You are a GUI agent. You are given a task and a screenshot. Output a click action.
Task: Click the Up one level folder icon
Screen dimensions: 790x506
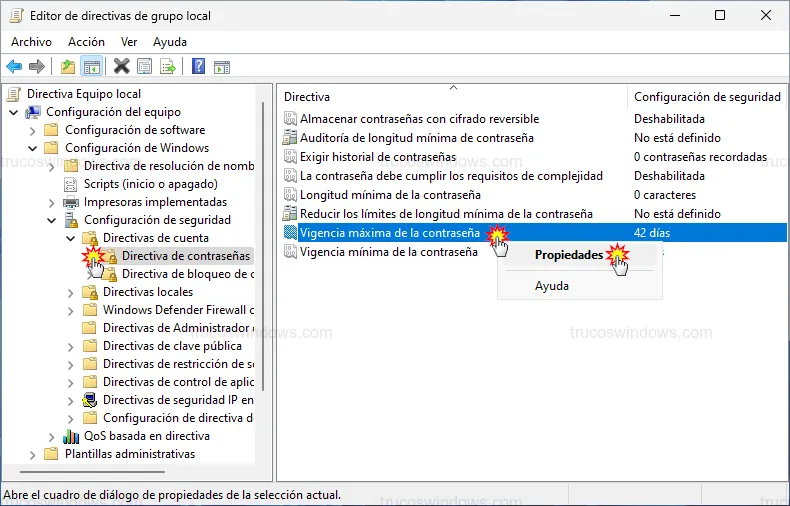67,67
